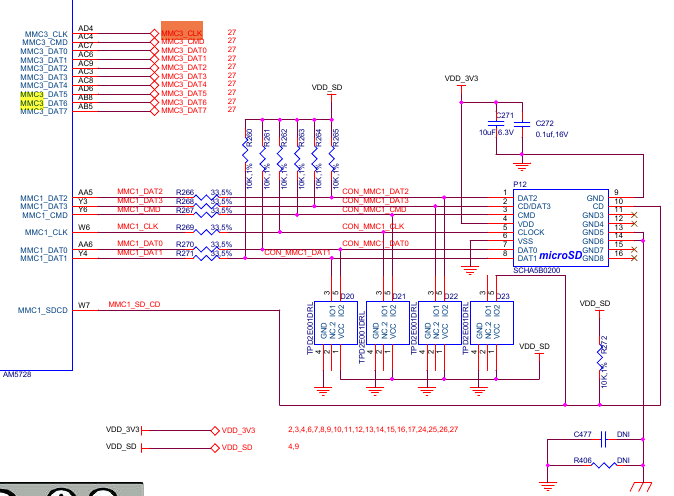Click the VDD_SD power label above the pull-up resistors

(x=327, y=88)
